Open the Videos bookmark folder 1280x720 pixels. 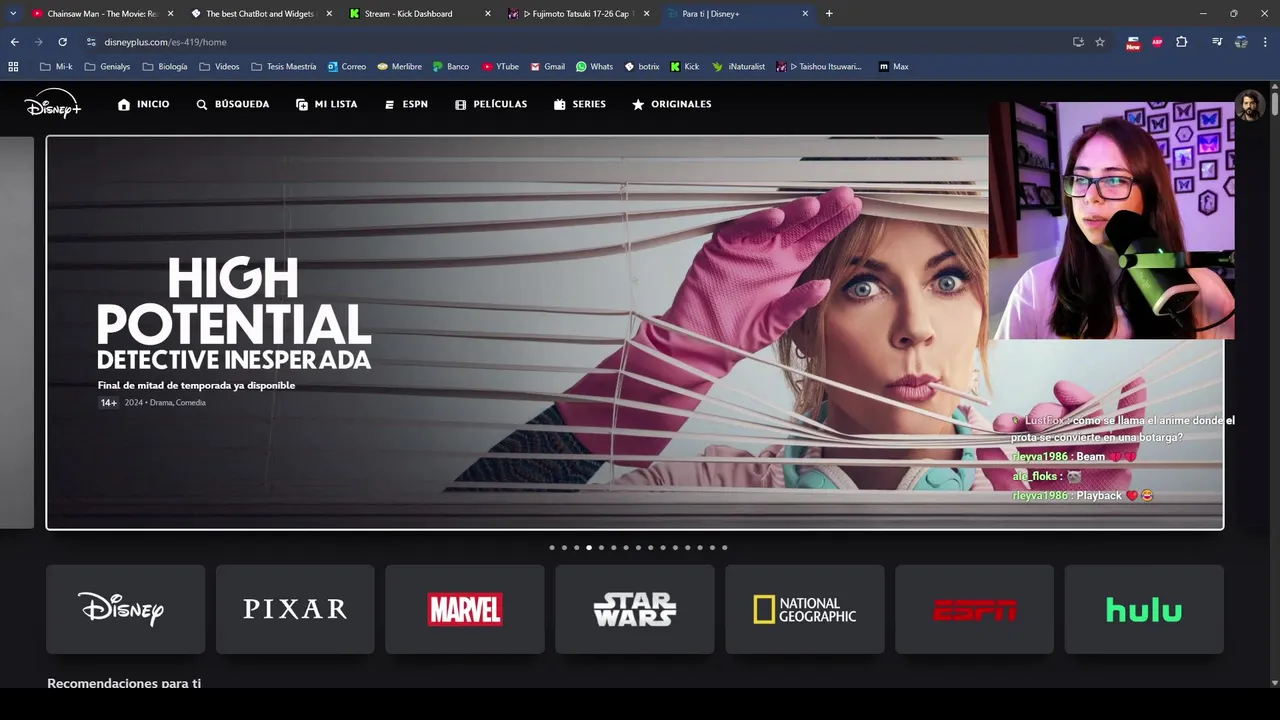[219, 67]
